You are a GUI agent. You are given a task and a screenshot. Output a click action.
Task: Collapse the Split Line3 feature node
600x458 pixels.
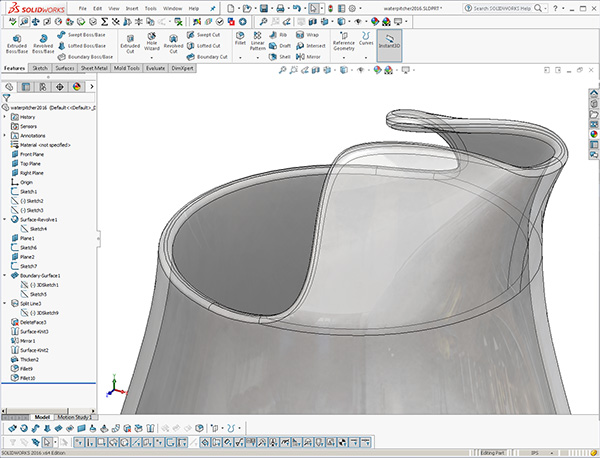pyautogui.click(x=5, y=303)
